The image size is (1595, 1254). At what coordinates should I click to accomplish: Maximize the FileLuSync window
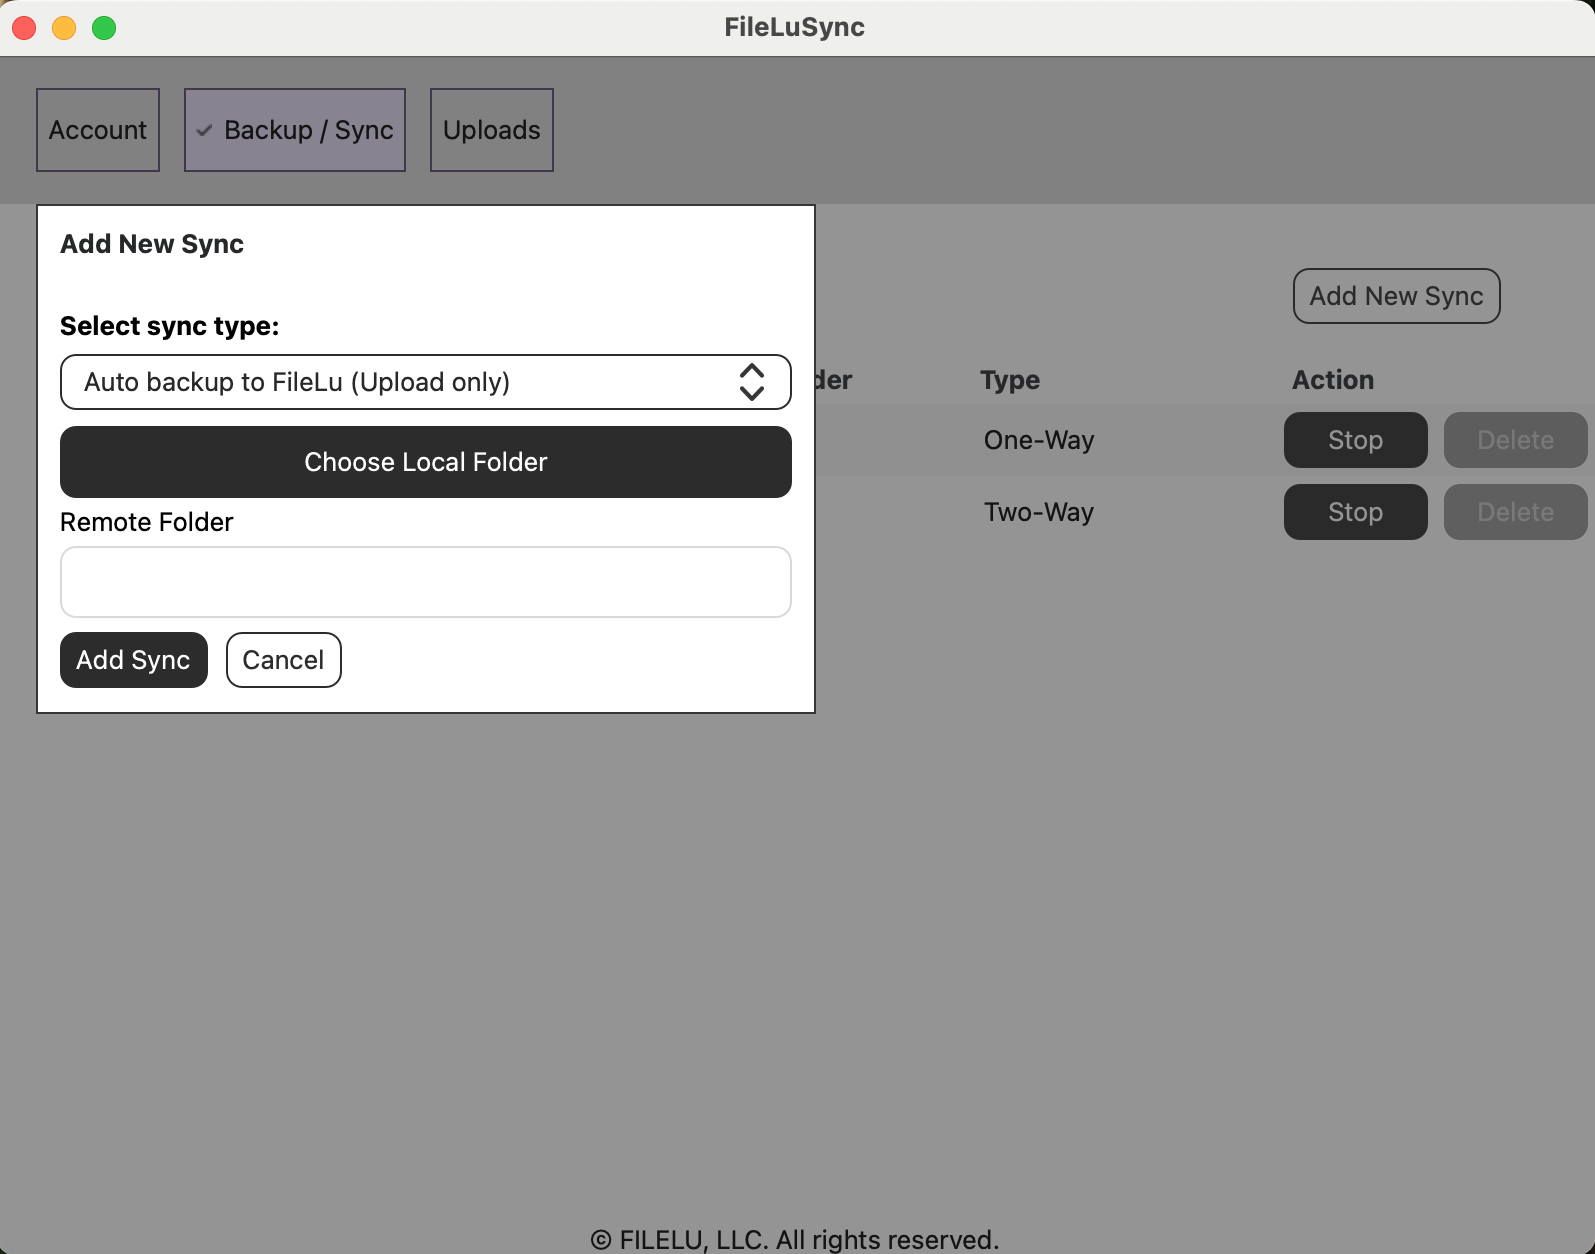point(104,28)
